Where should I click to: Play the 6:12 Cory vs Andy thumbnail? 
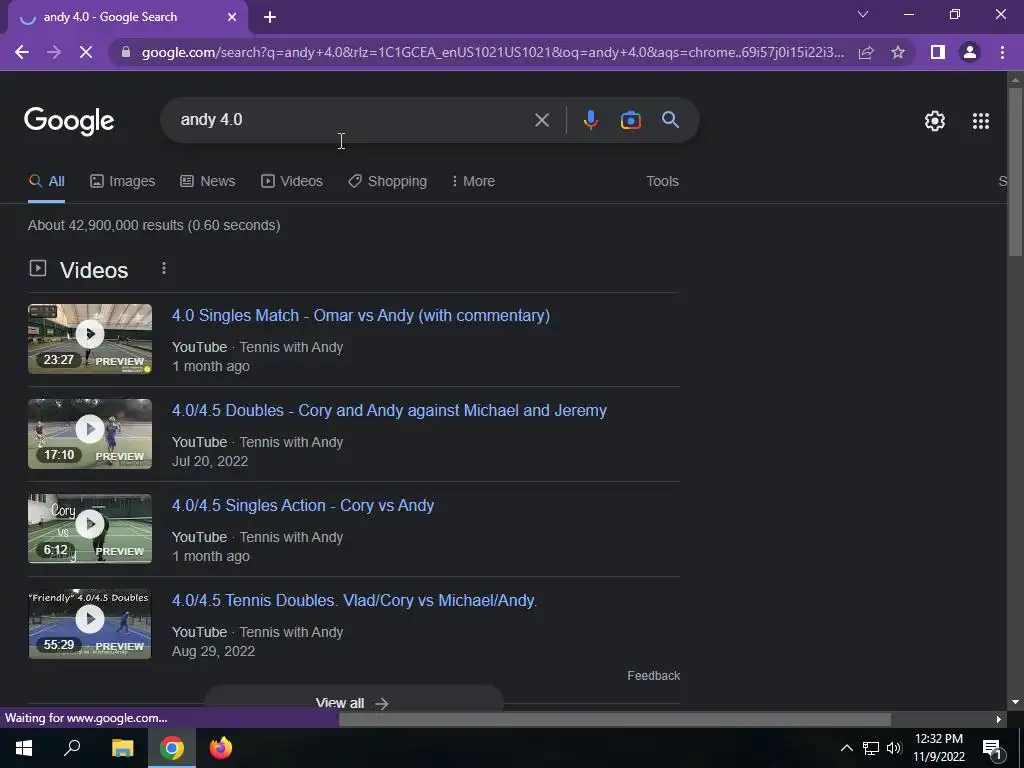click(90, 528)
